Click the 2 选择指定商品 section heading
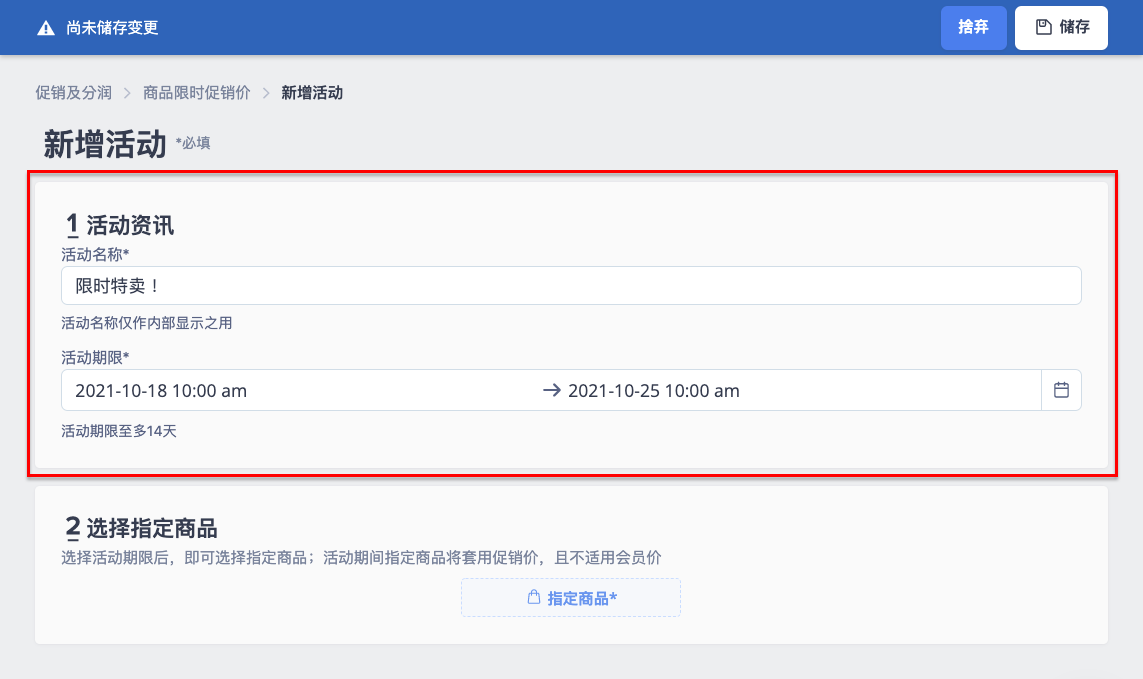Viewport: 1143px width, 679px height. coord(141,527)
